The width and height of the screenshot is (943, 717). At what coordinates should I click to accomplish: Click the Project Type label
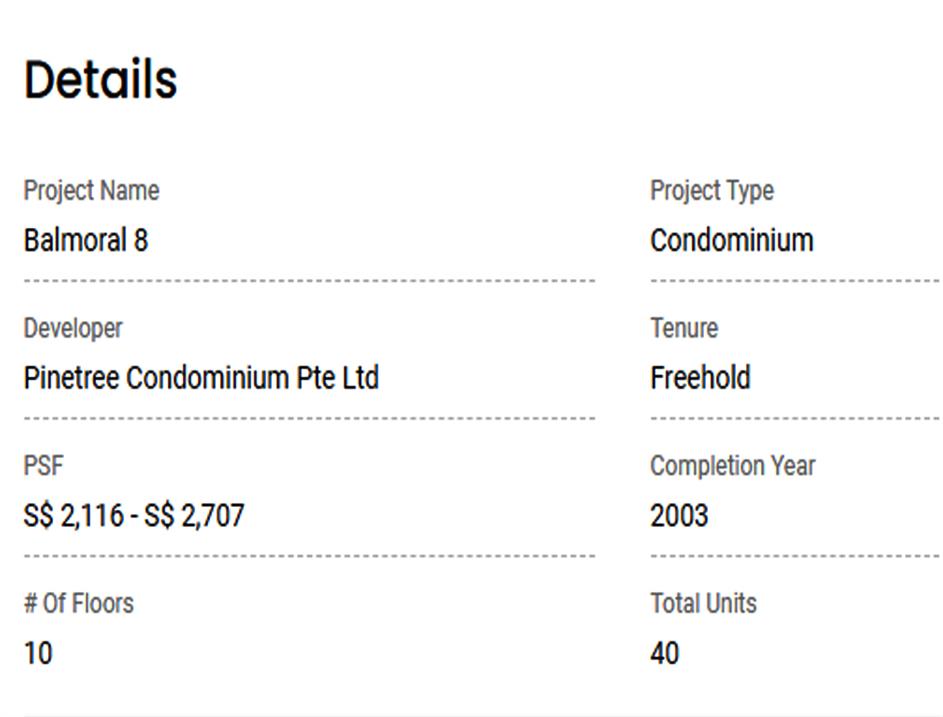pyautogui.click(x=711, y=190)
